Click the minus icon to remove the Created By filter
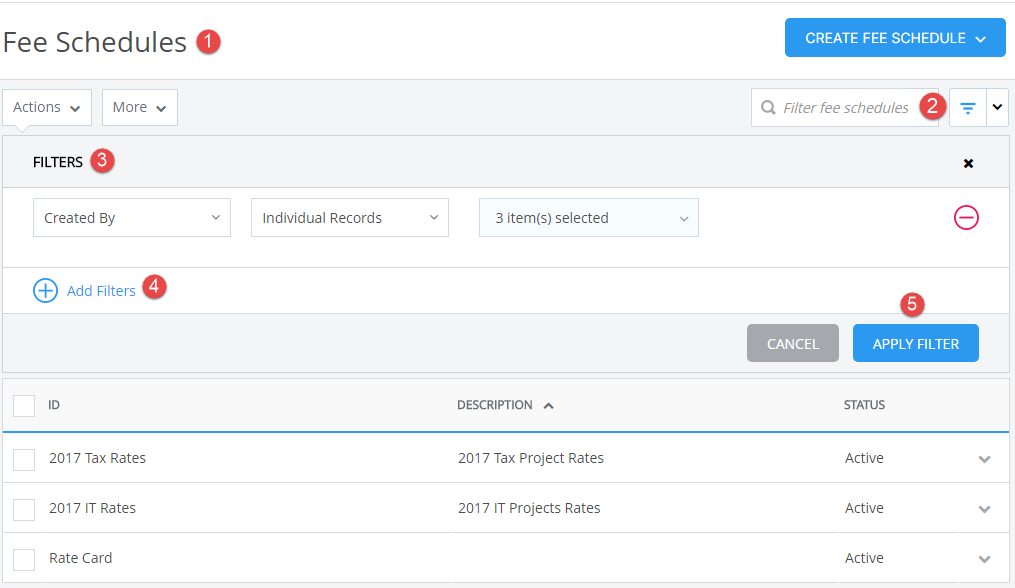 [x=966, y=217]
